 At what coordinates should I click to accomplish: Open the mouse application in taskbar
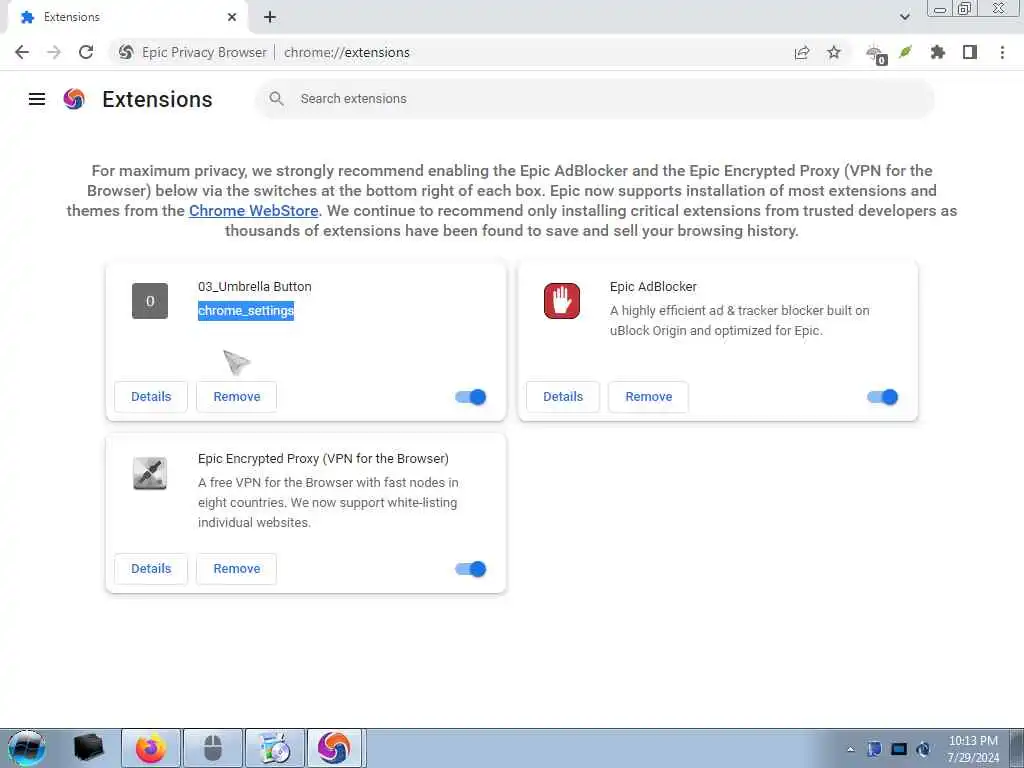coord(213,748)
